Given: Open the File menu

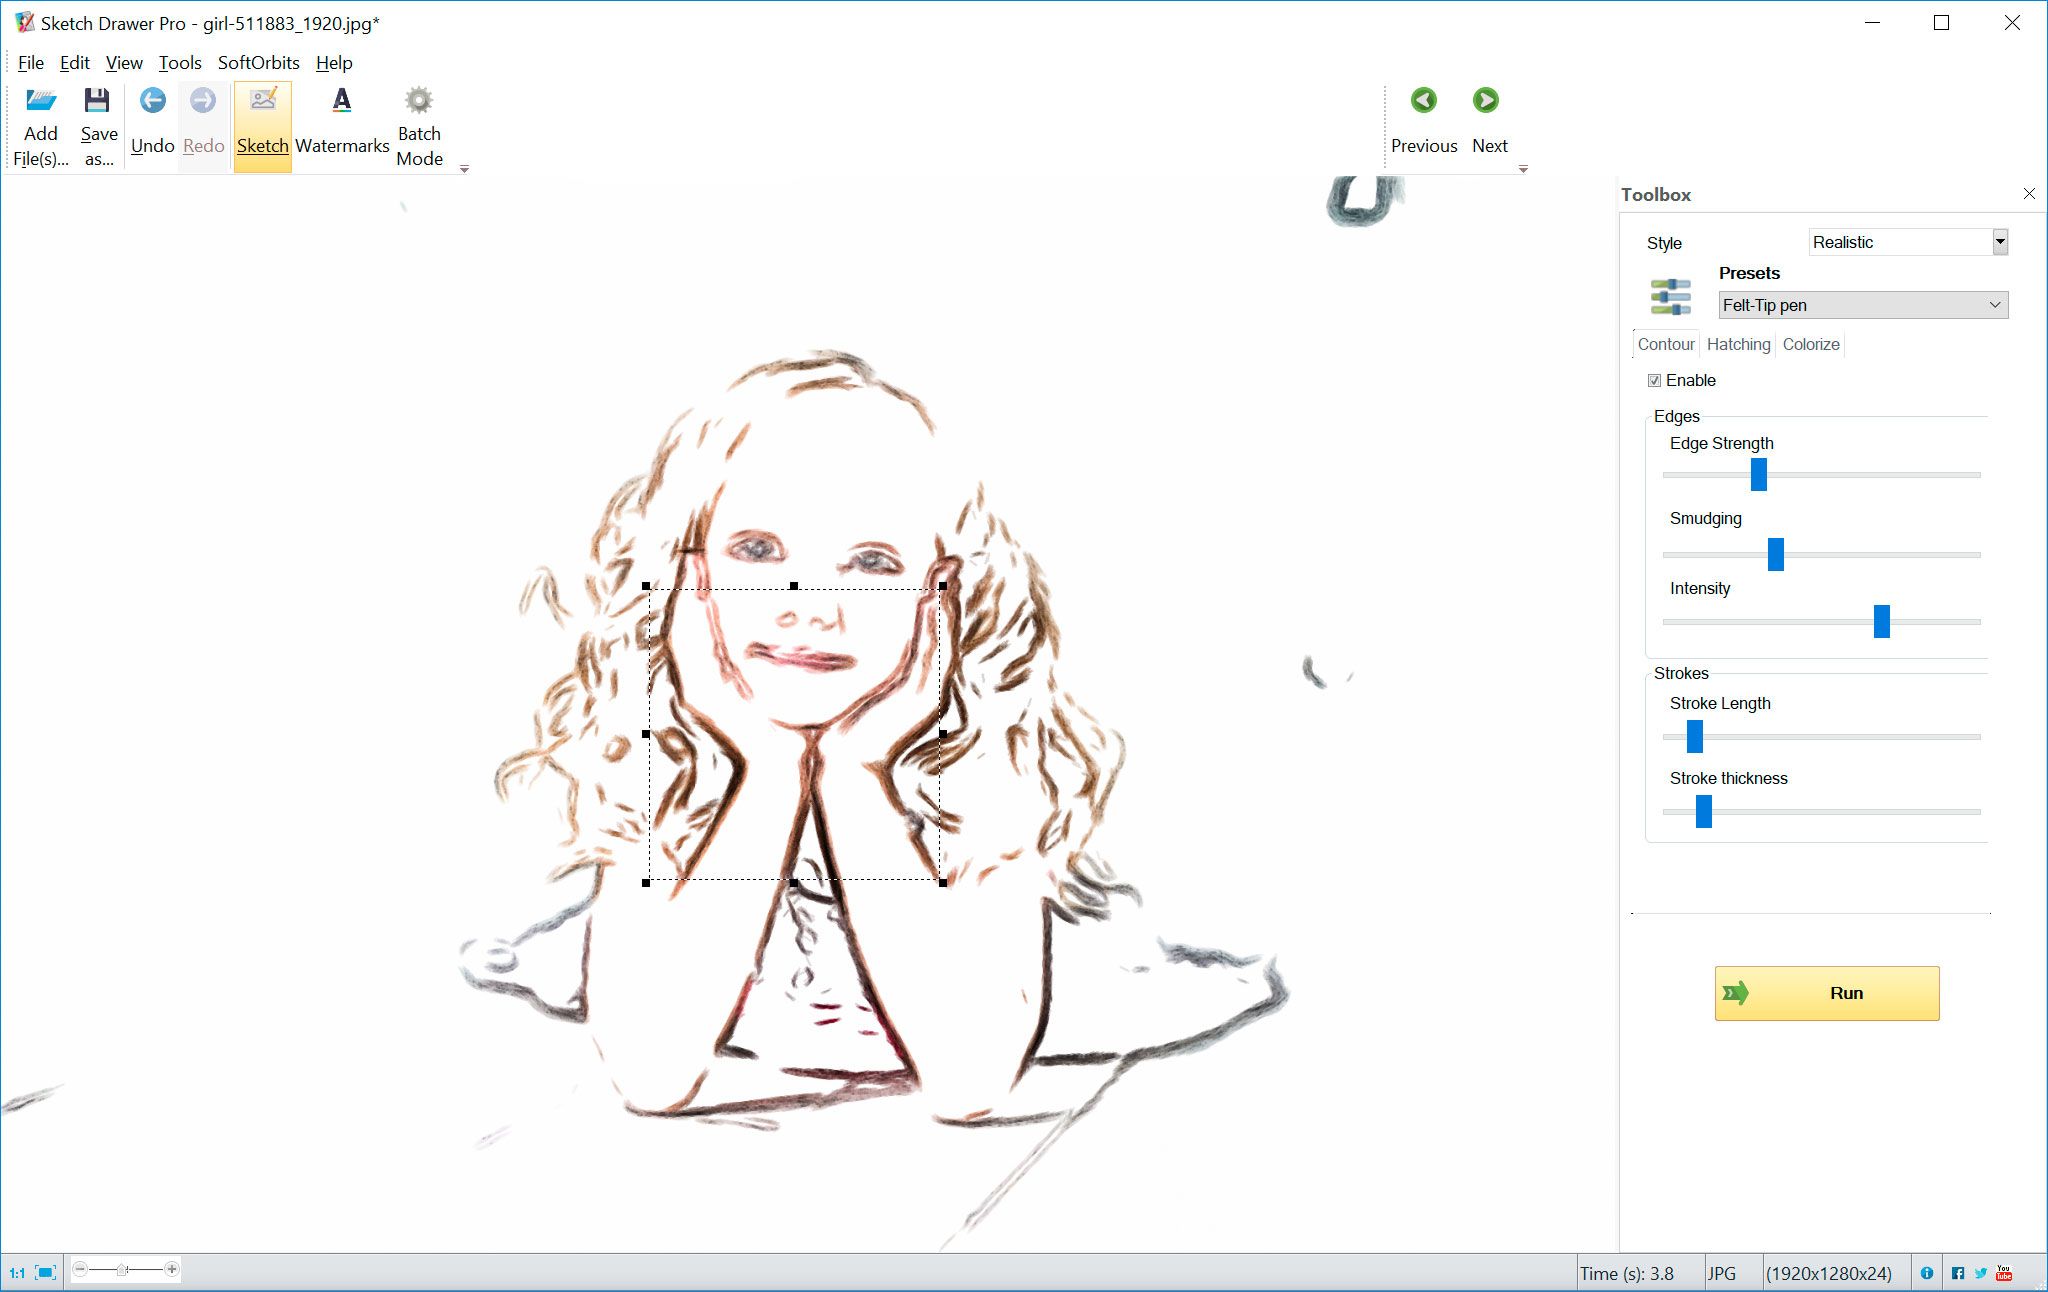Looking at the screenshot, I should [x=28, y=61].
